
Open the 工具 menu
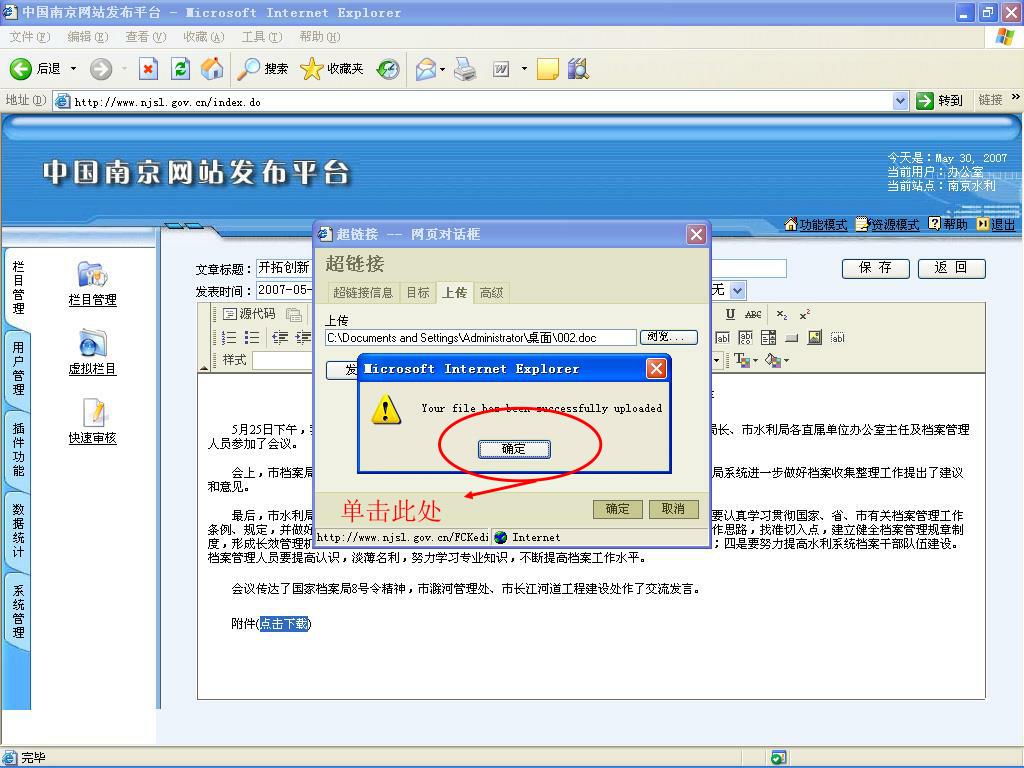[x=261, y=37]
